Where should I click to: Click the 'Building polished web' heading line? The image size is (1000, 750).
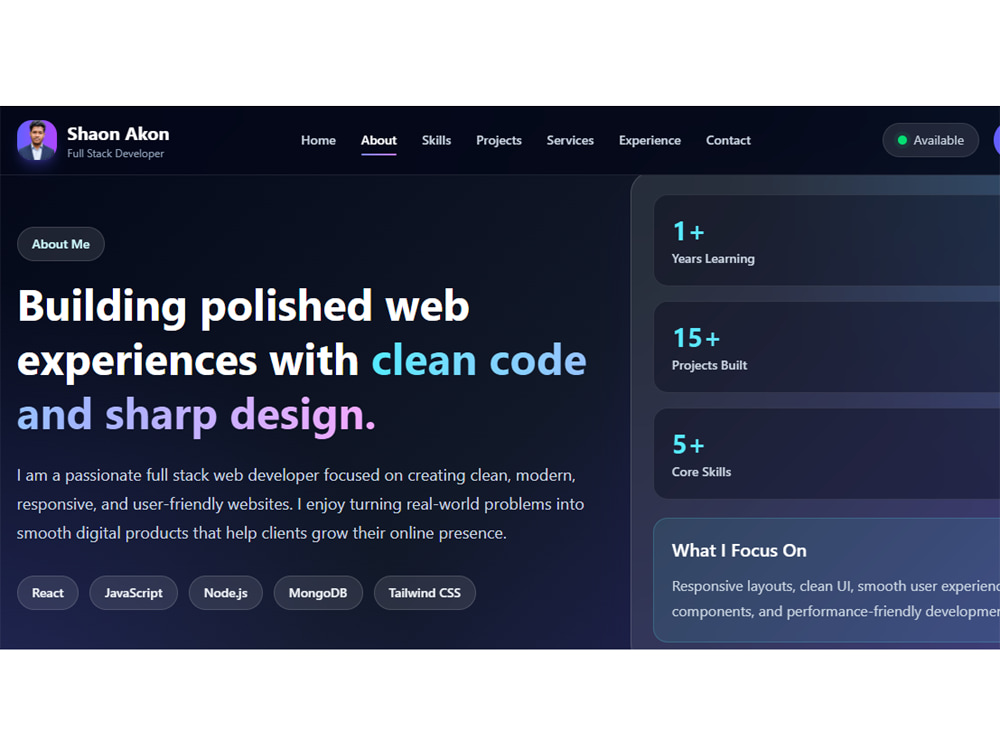click(244, 306)
